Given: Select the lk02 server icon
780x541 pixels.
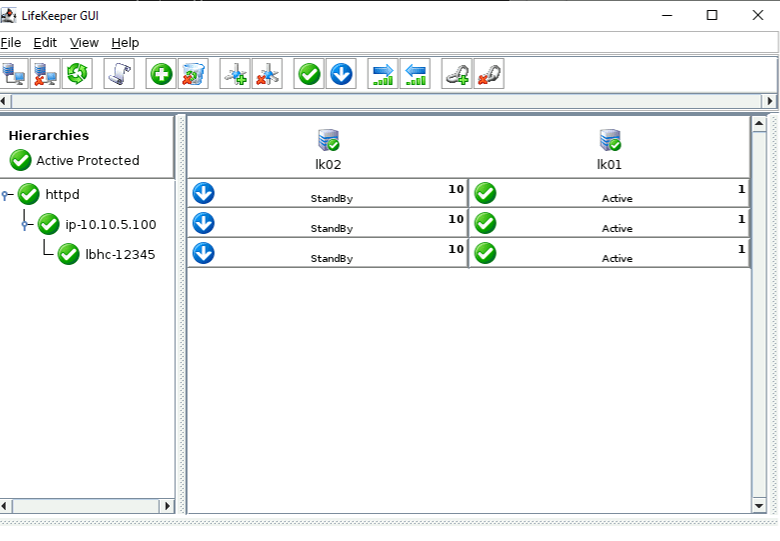Looking at the screenshot, I should tap(328, 140).
